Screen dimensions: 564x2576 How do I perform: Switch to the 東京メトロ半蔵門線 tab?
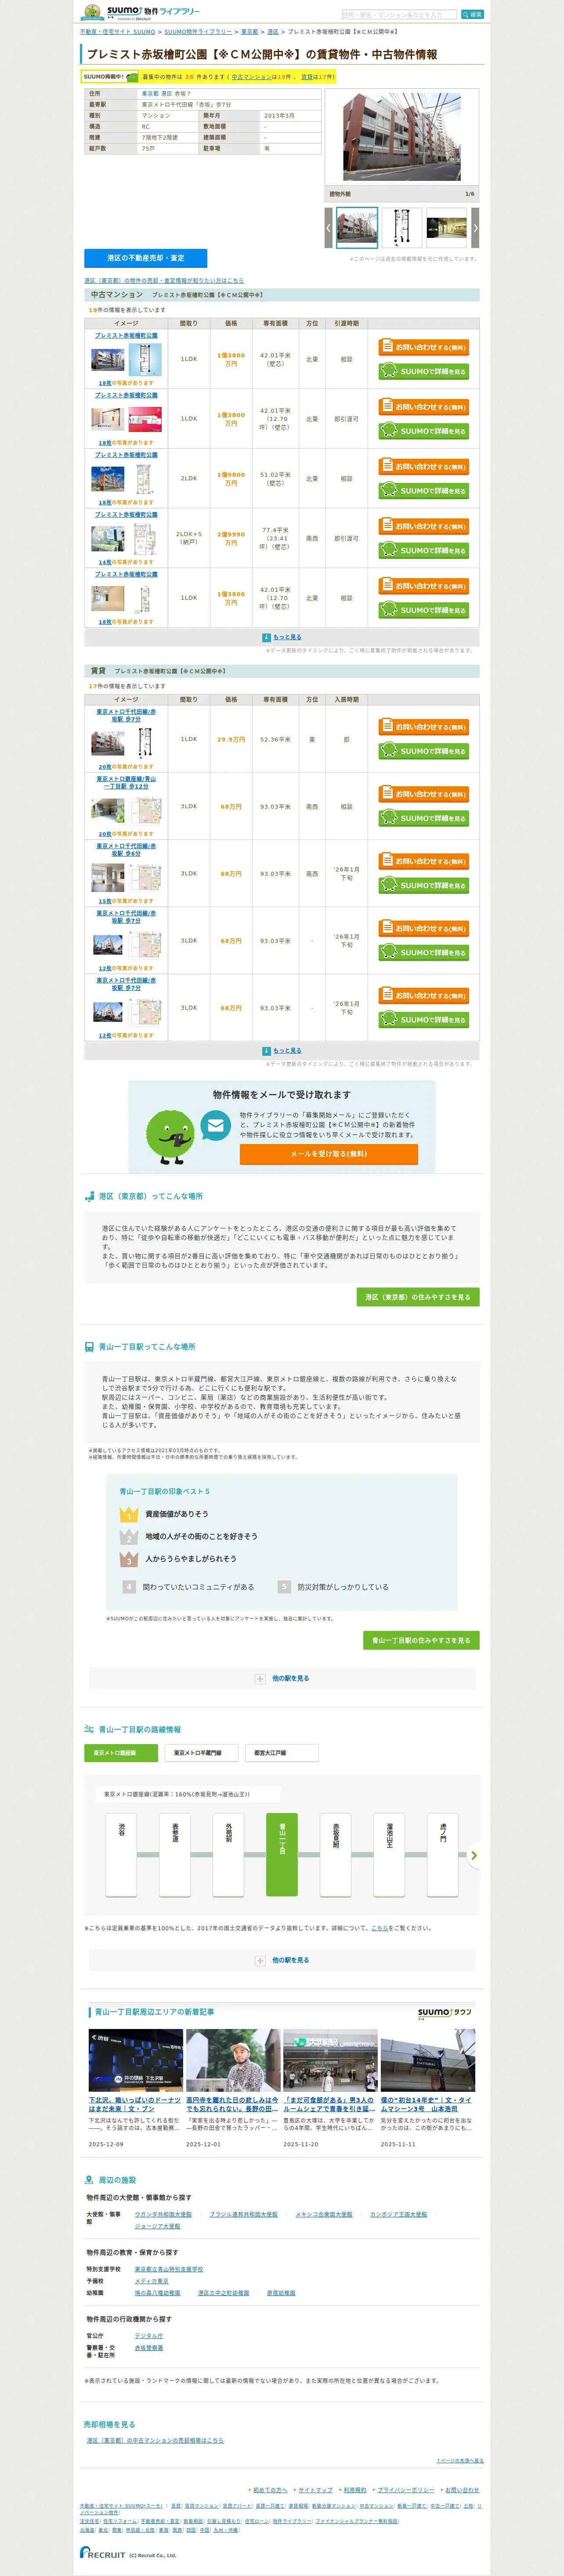pos(201,1753)
